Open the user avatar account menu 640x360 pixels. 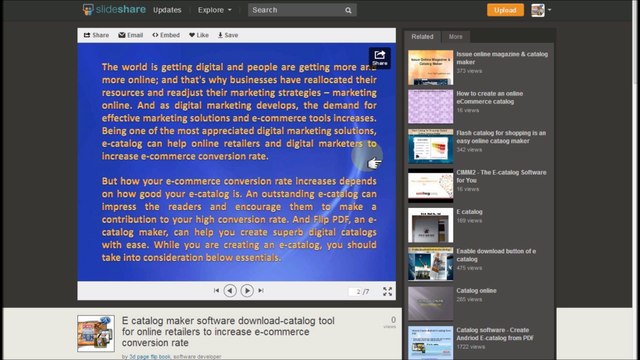coord(541,10)
